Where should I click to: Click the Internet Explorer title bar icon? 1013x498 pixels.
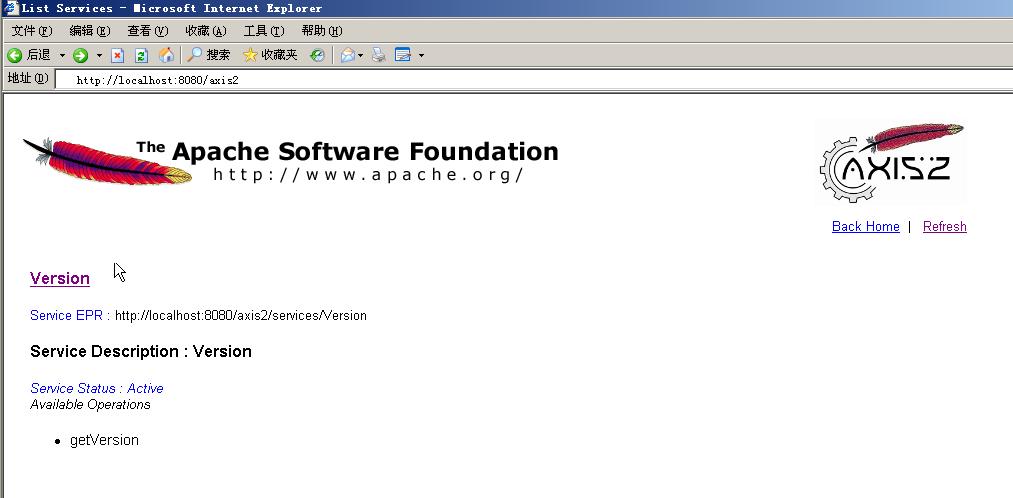[x=10, y=8]
